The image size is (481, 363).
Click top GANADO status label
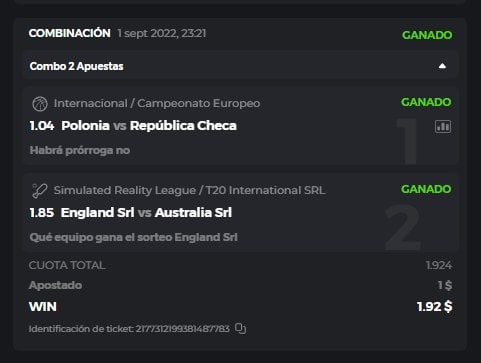point(427,35)
